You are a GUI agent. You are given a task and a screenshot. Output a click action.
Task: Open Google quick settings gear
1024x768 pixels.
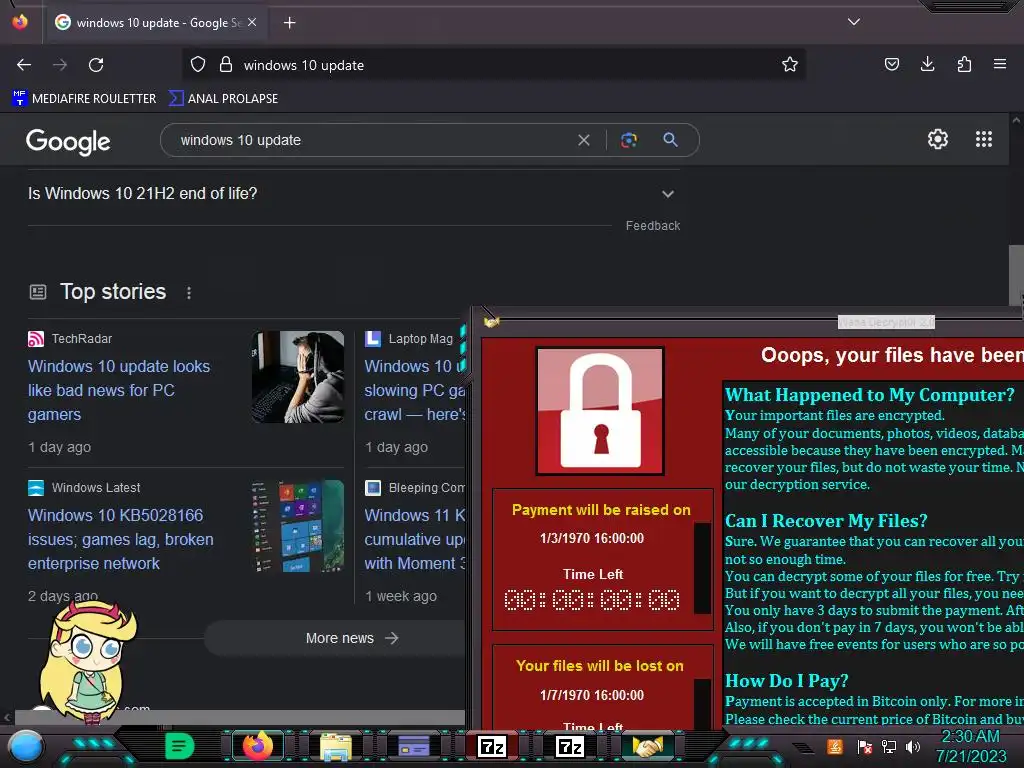coord(938,139)
